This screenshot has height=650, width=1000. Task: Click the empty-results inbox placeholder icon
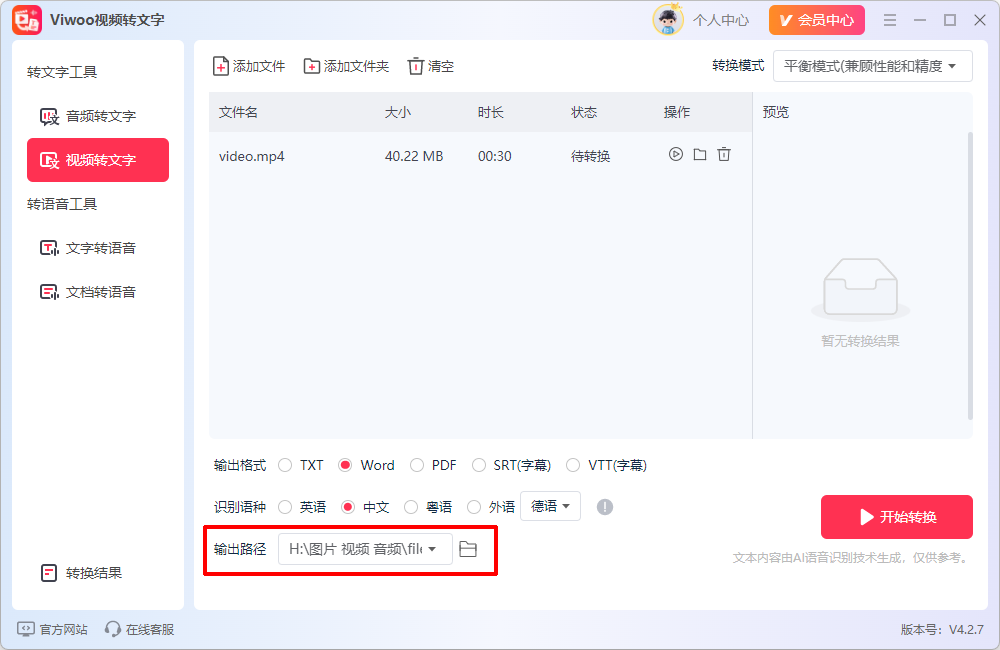click(860, 288)
